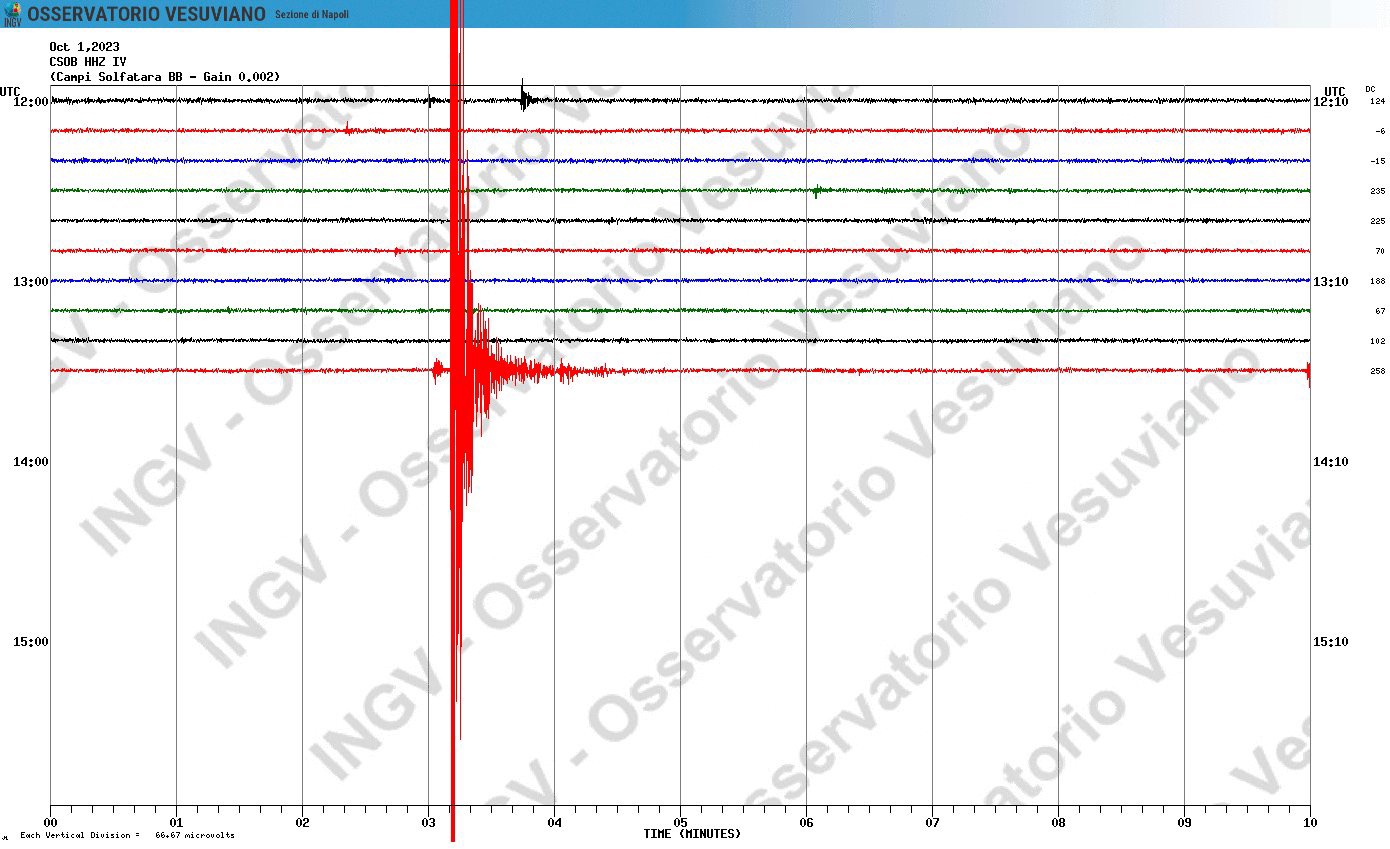
Task: Click the 05 minute axis label
Action: (x=681, y=823)
